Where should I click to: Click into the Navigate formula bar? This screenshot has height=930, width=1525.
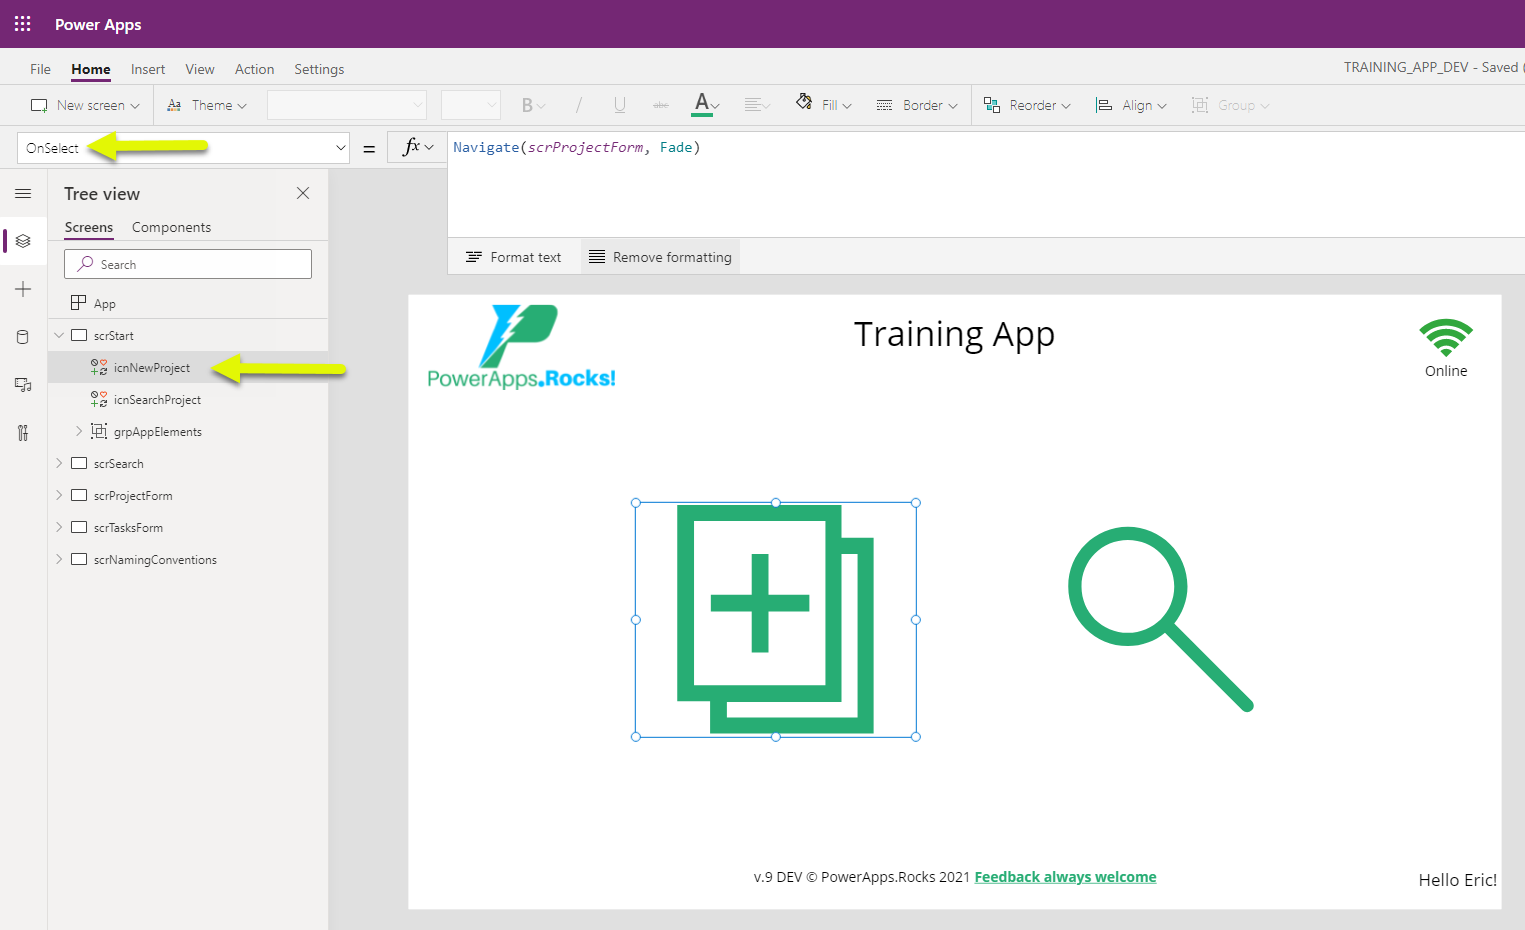point(985,184)
